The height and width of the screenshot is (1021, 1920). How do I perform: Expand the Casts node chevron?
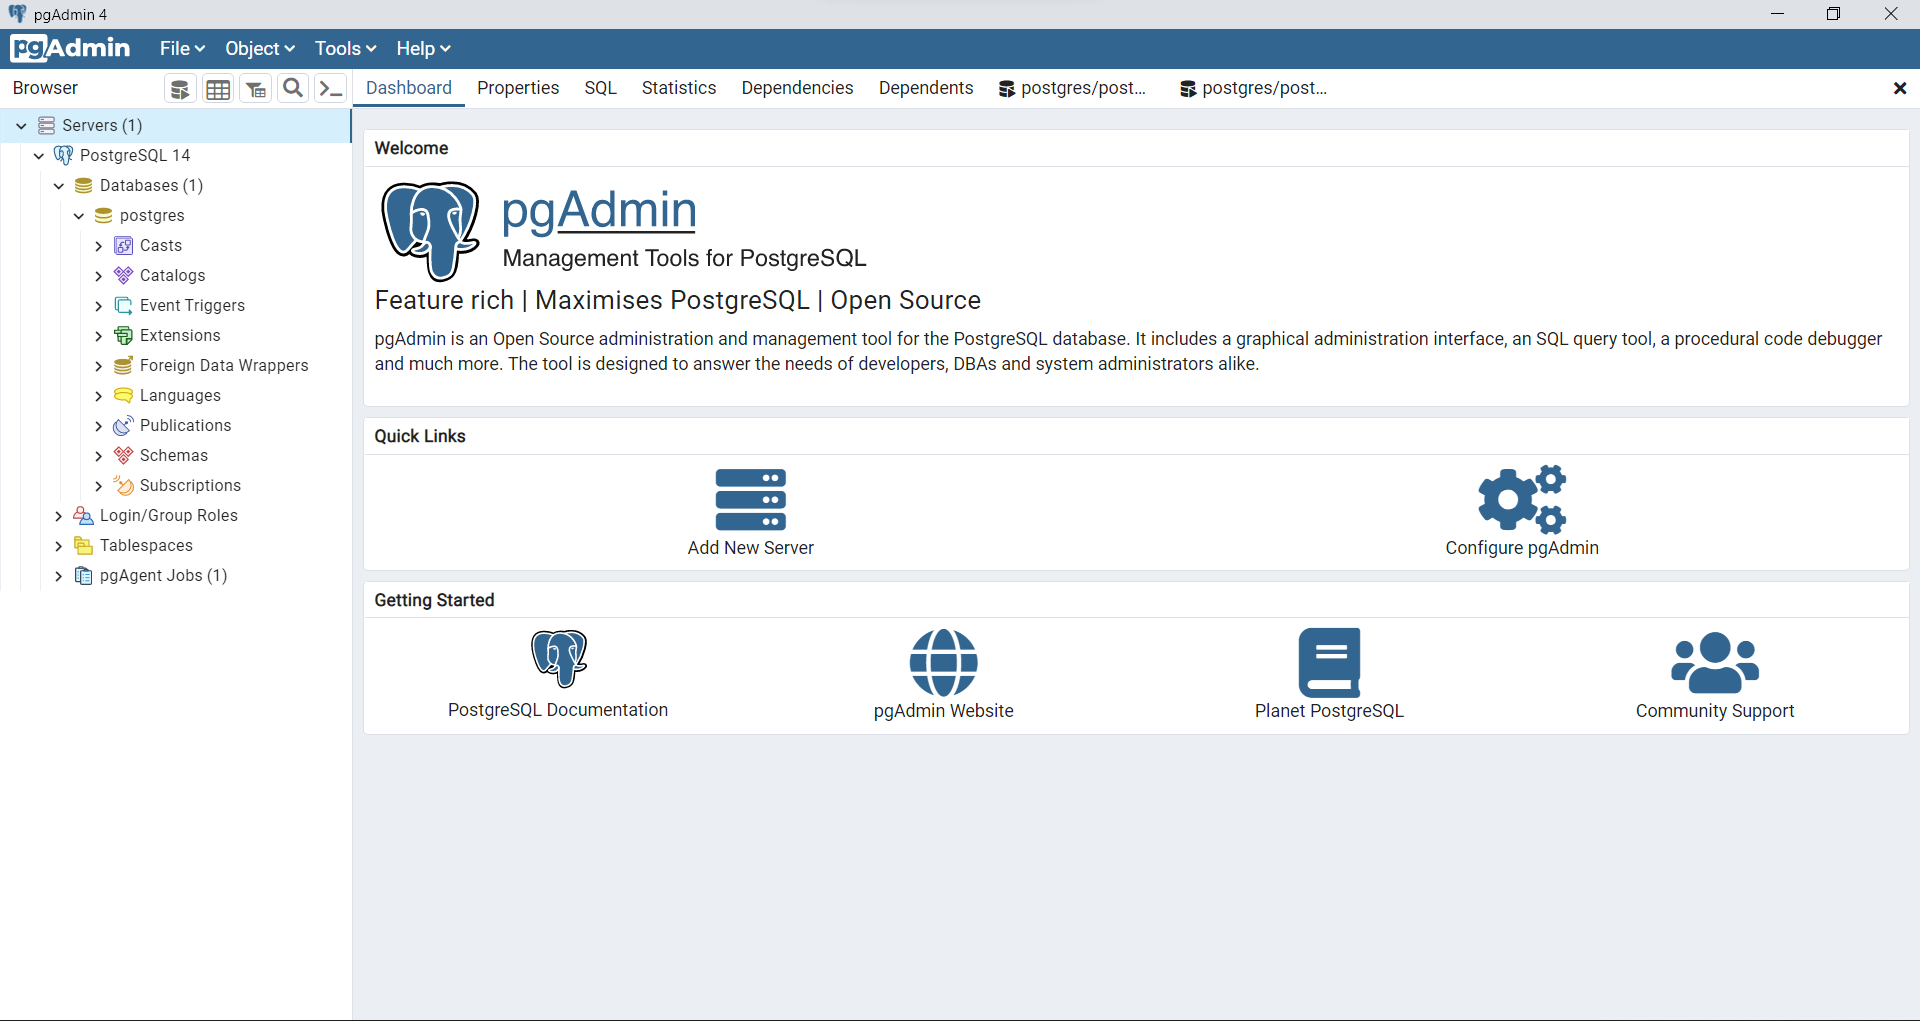tap(98, 246)
